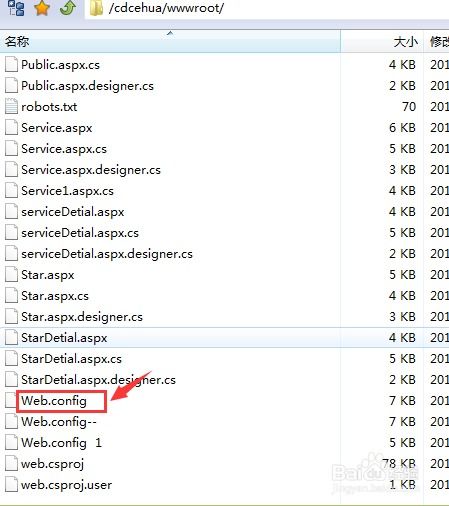Open the favorites star icon
Viewport: 449px width, 506px height.
[x=42, y=8]
